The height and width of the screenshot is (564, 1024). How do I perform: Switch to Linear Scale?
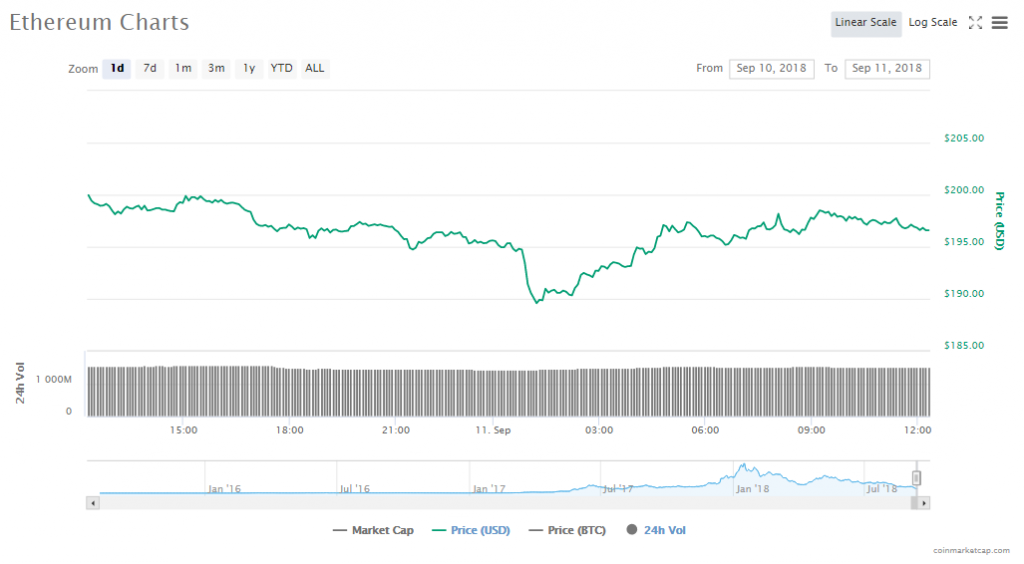pos(866,23)
